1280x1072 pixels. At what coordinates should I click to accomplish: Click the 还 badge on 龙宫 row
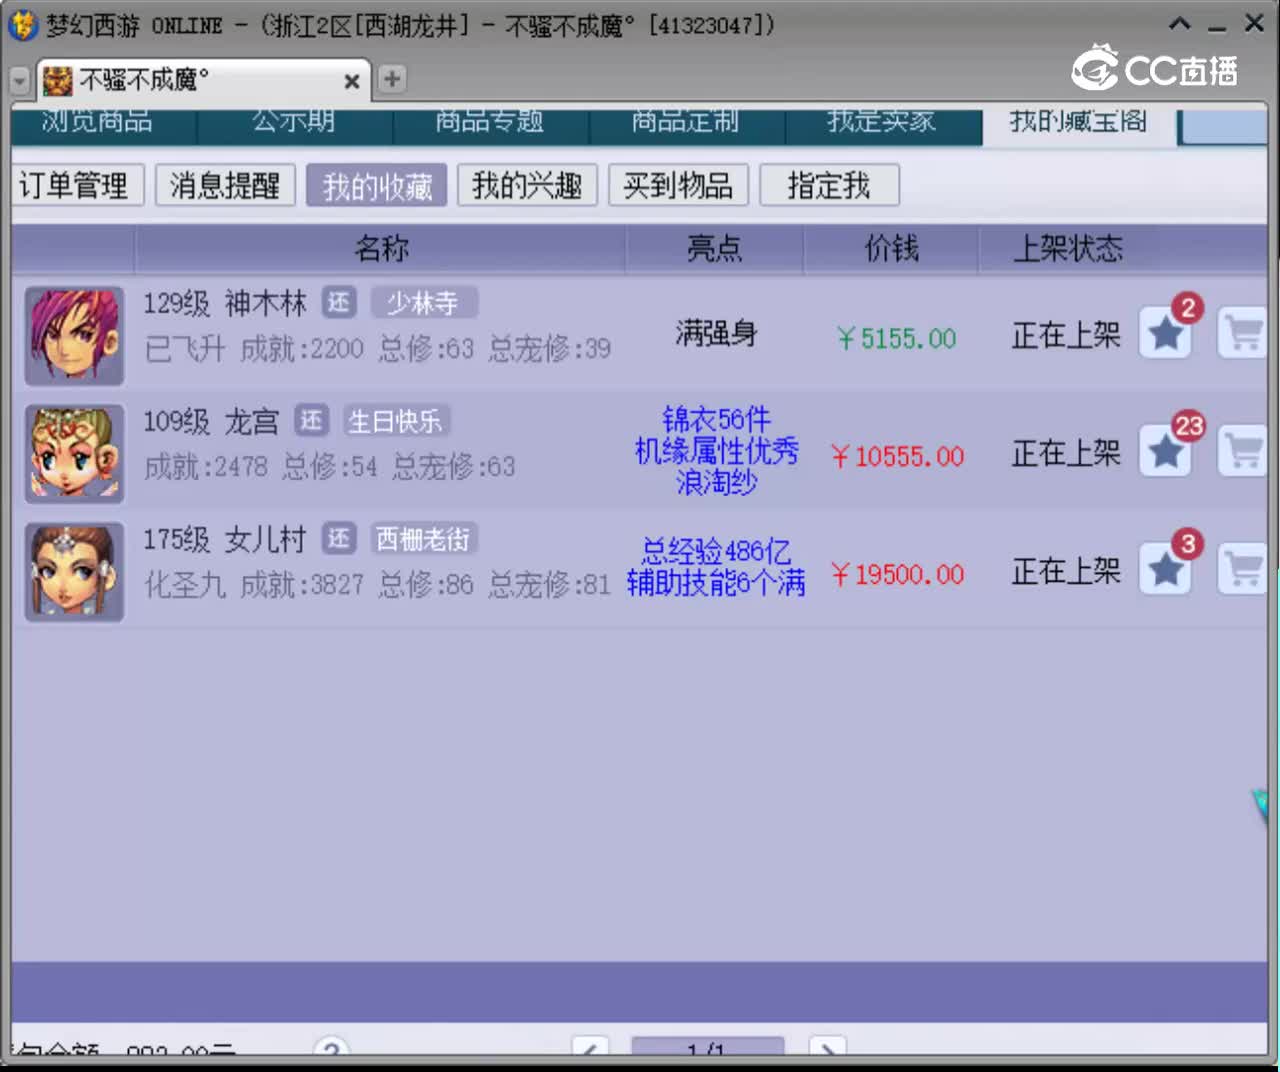tap(311, 421)
